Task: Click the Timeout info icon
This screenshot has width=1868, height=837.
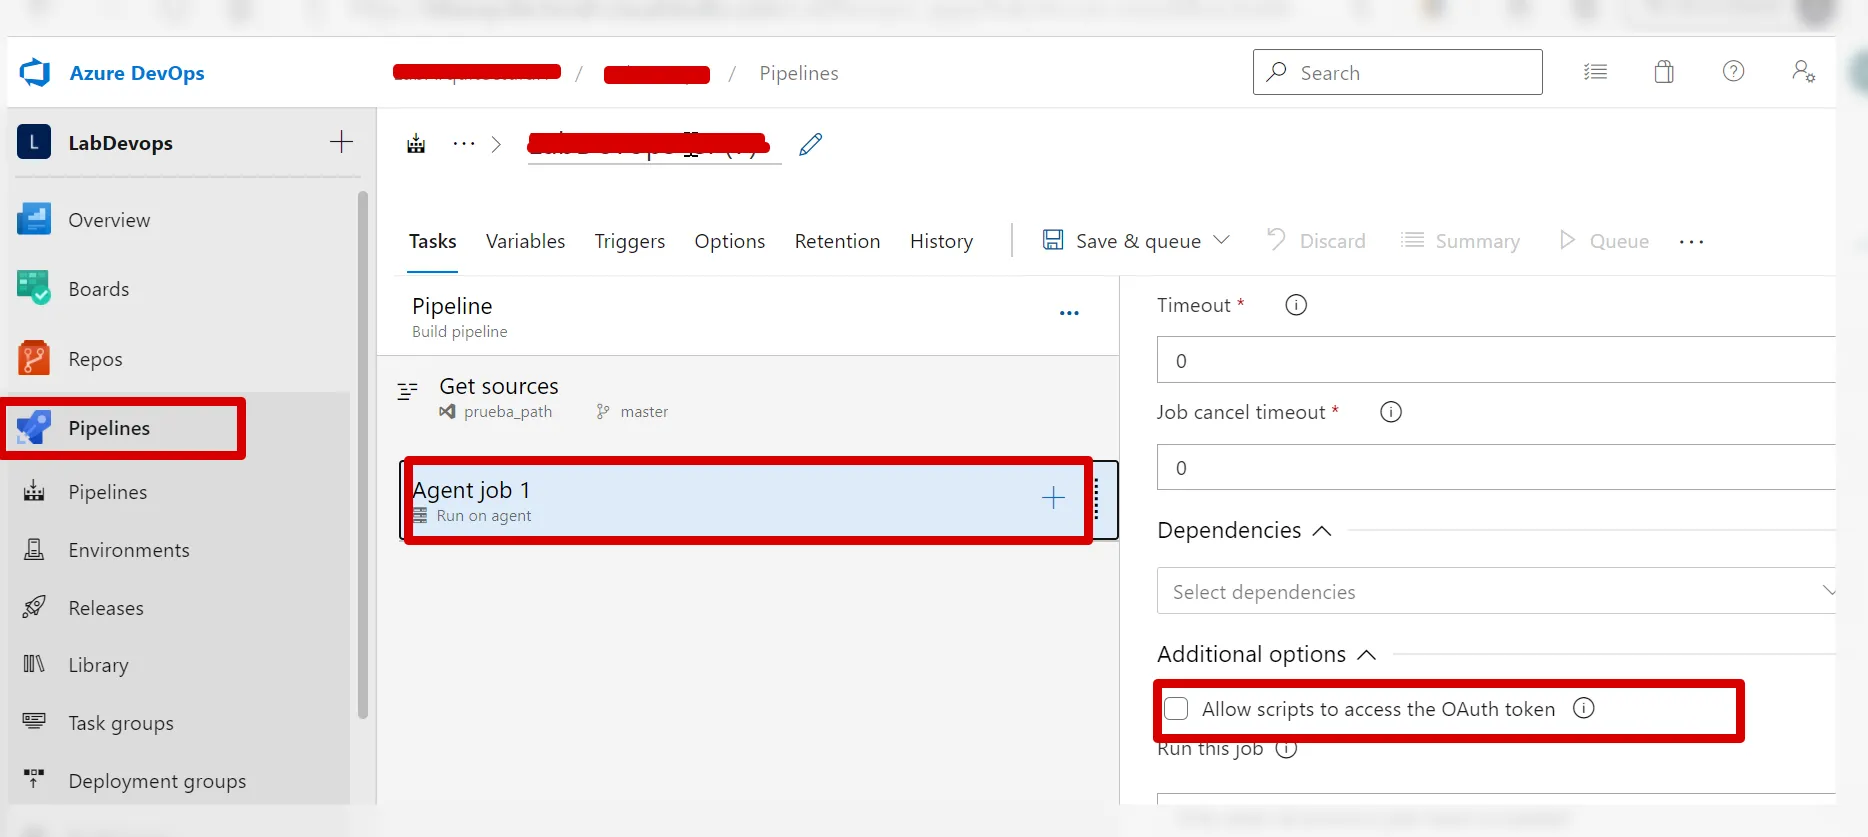Action: click(1296, 305)
